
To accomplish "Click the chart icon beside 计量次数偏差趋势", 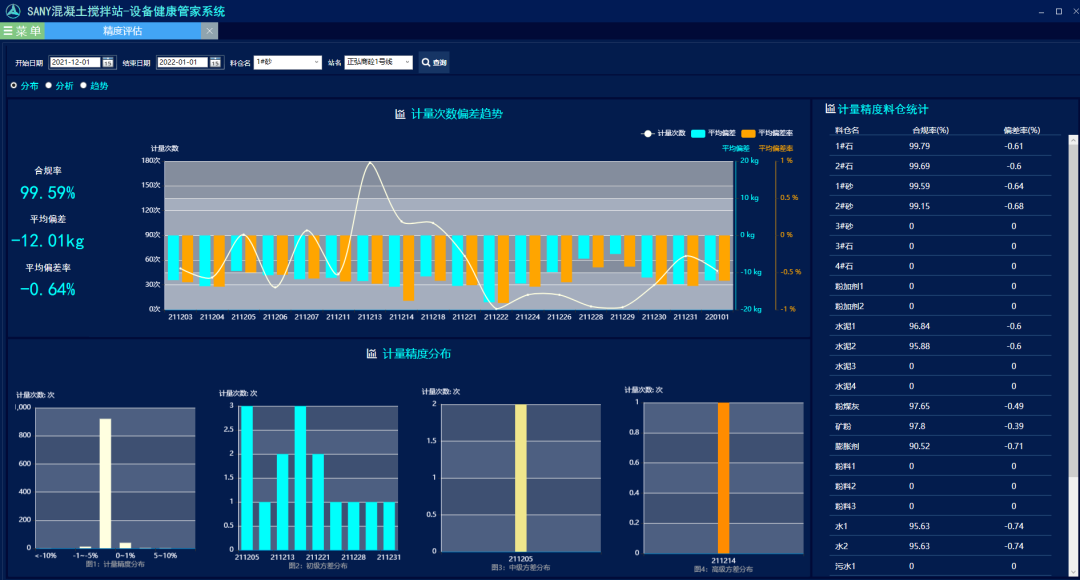I will pos(400,114).
